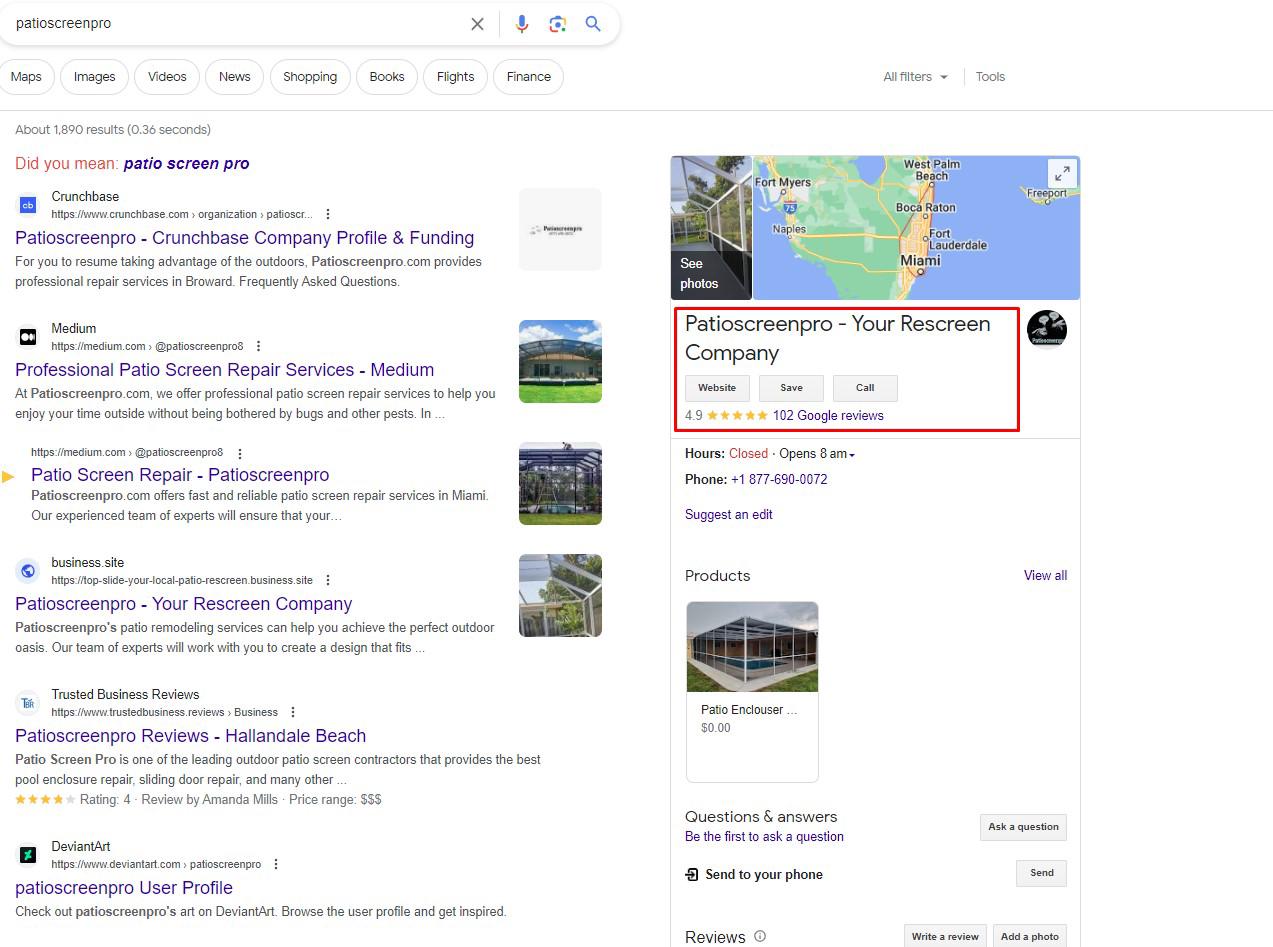Switch to the Images tab

94,77
